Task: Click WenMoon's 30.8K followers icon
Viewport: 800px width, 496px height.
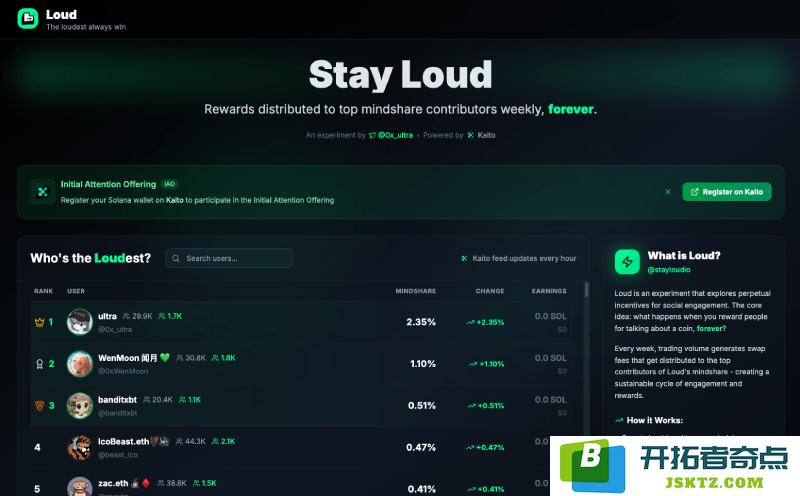Action: click(180, 358)
